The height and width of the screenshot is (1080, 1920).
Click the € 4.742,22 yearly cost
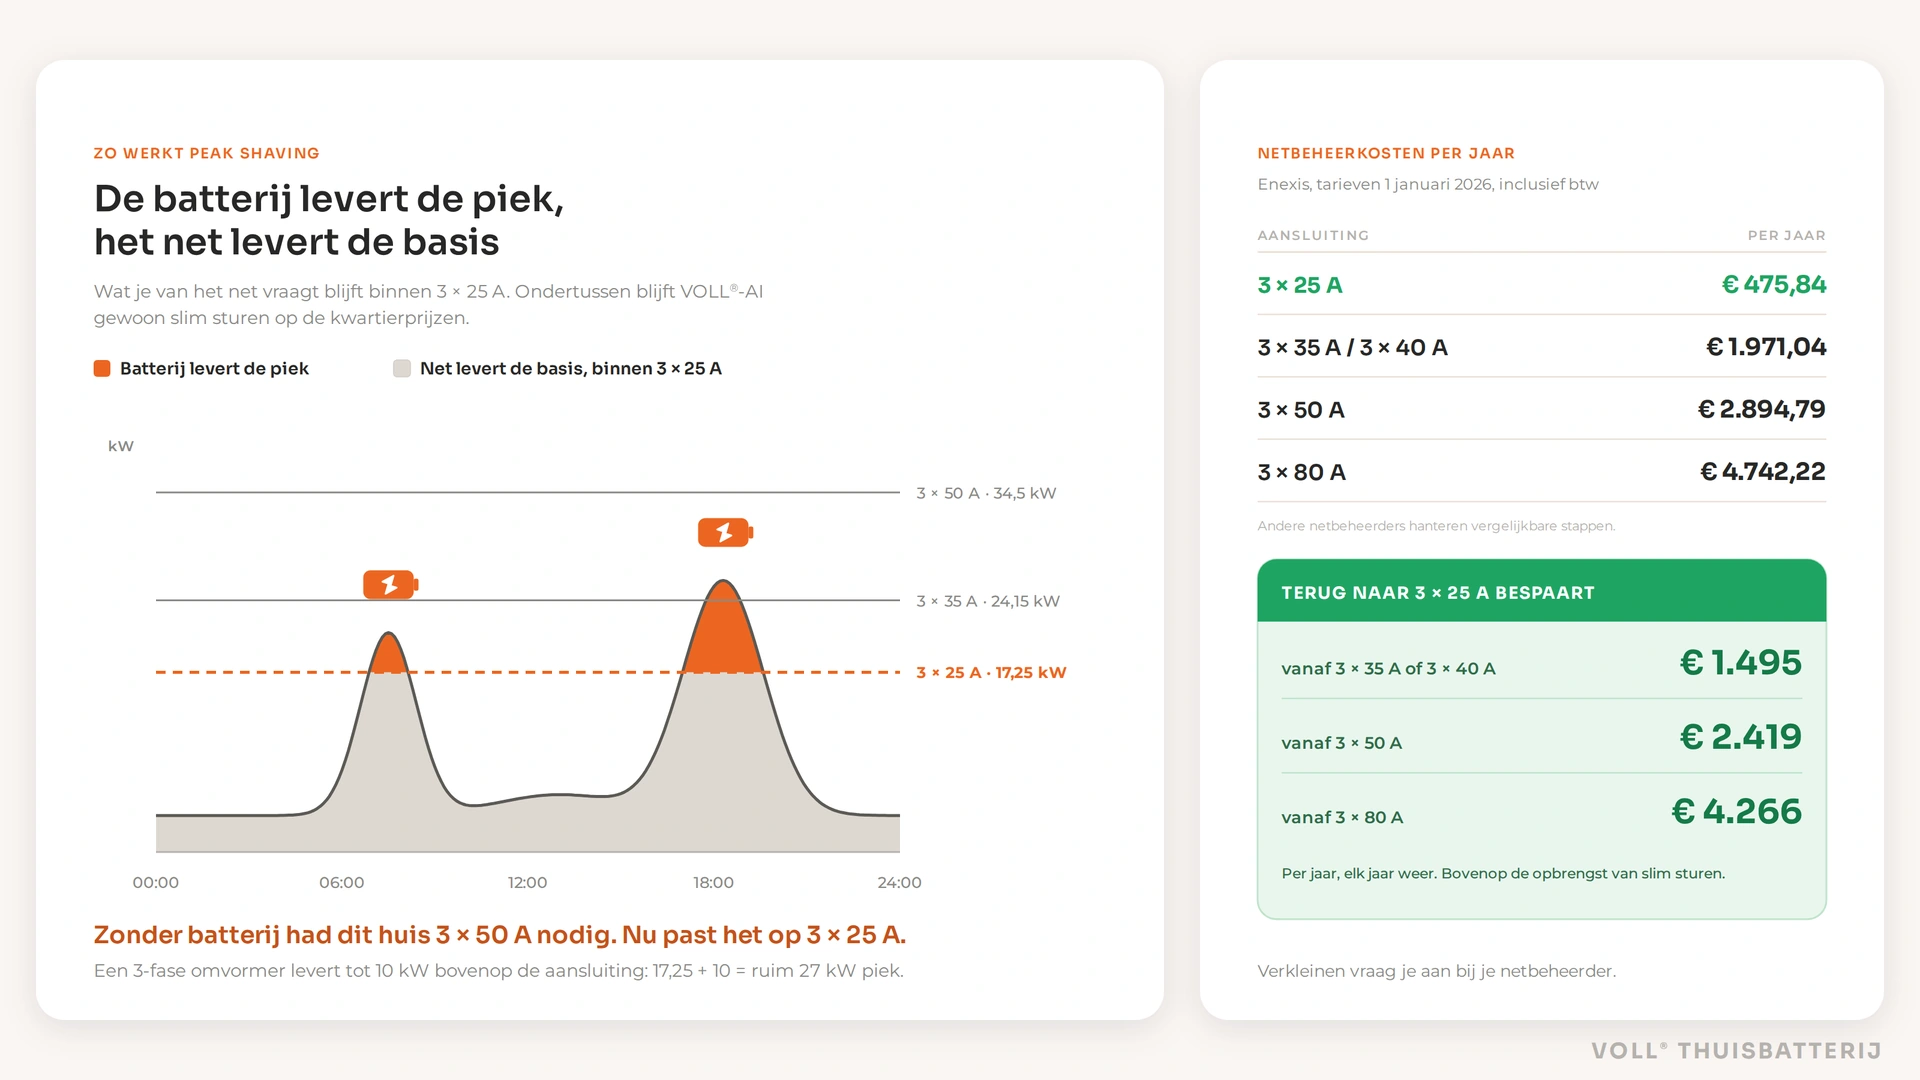(x=1762, y=472)
